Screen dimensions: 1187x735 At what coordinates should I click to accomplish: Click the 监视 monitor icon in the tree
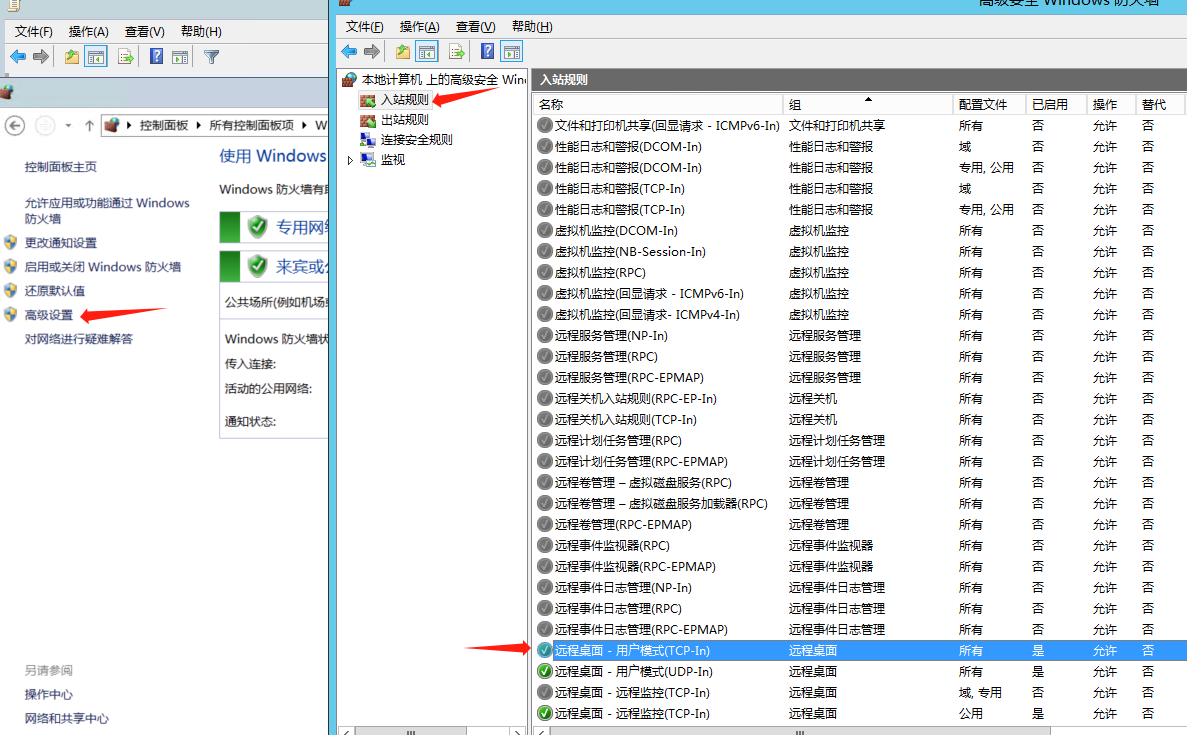(368, 160)
